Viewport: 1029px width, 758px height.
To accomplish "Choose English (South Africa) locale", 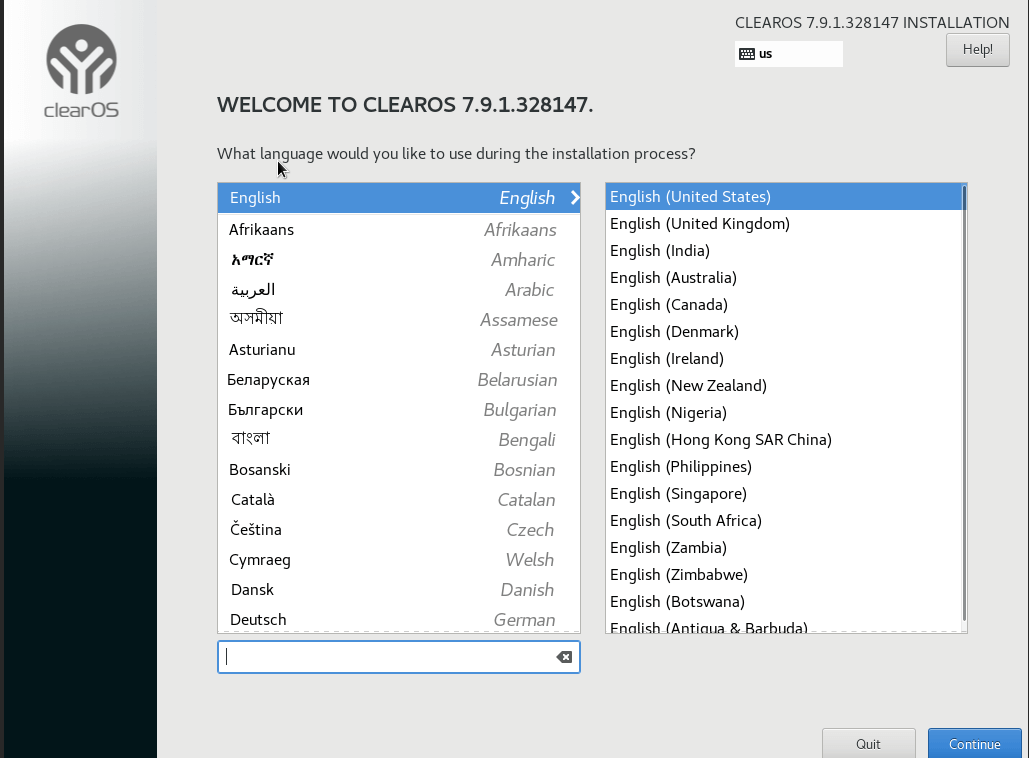I will pos(685,520).
